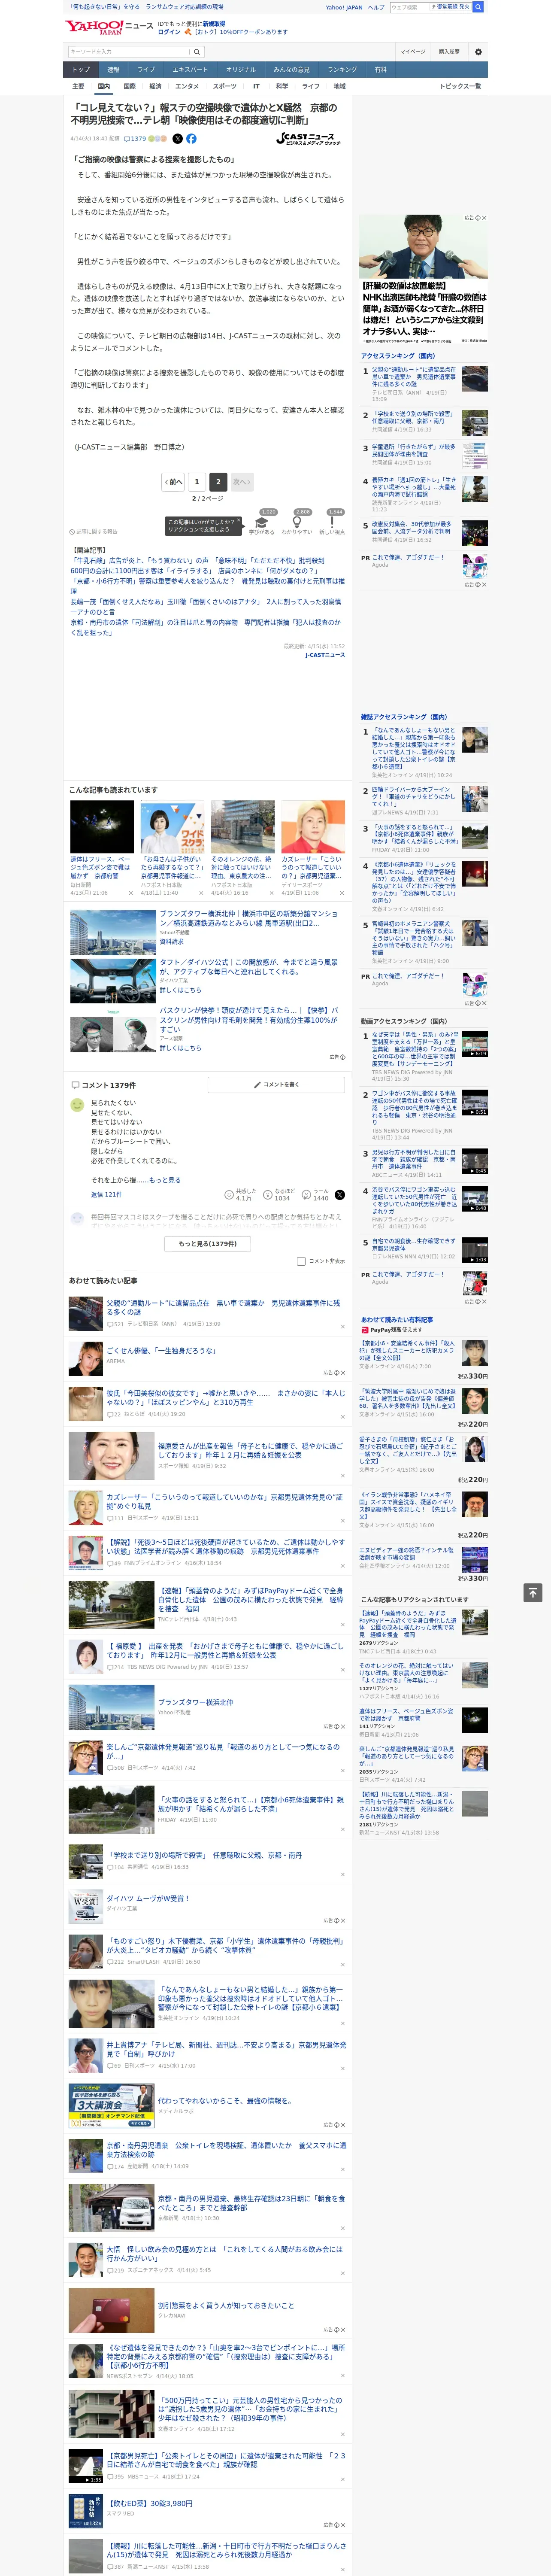Expand the 返信 121件 replies
The width and height of the screenshot is (551, 2576).
click(106, 1194)
